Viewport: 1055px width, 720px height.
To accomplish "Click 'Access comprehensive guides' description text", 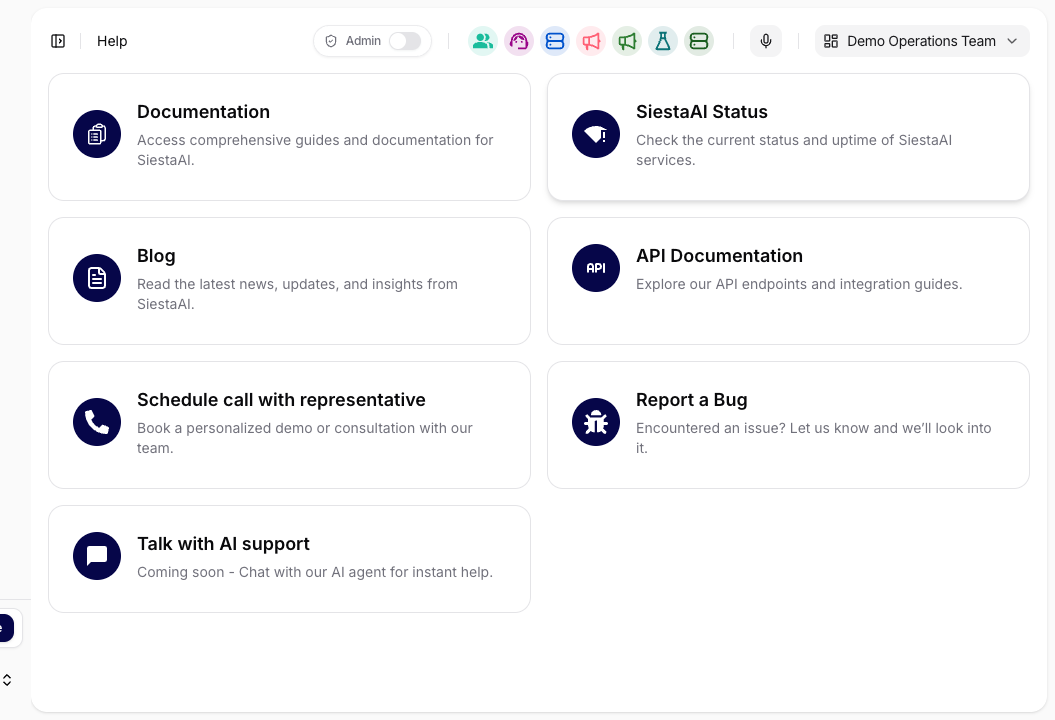I will point(315,150).
